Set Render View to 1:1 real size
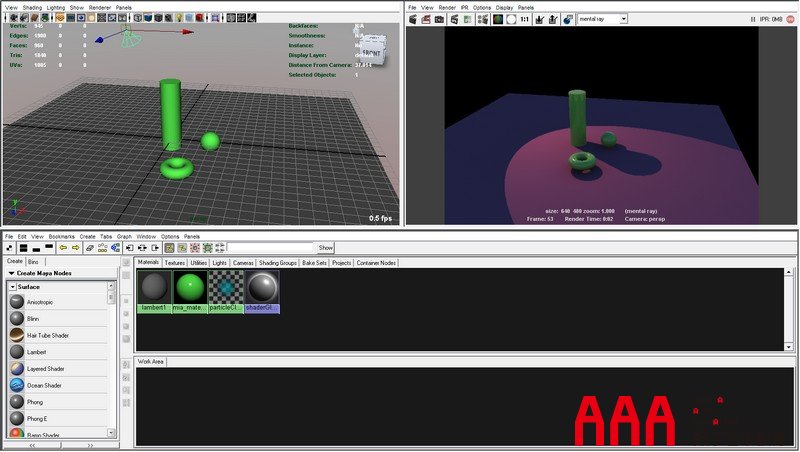This screenshot has height=452, width=800. pos(524,19)
